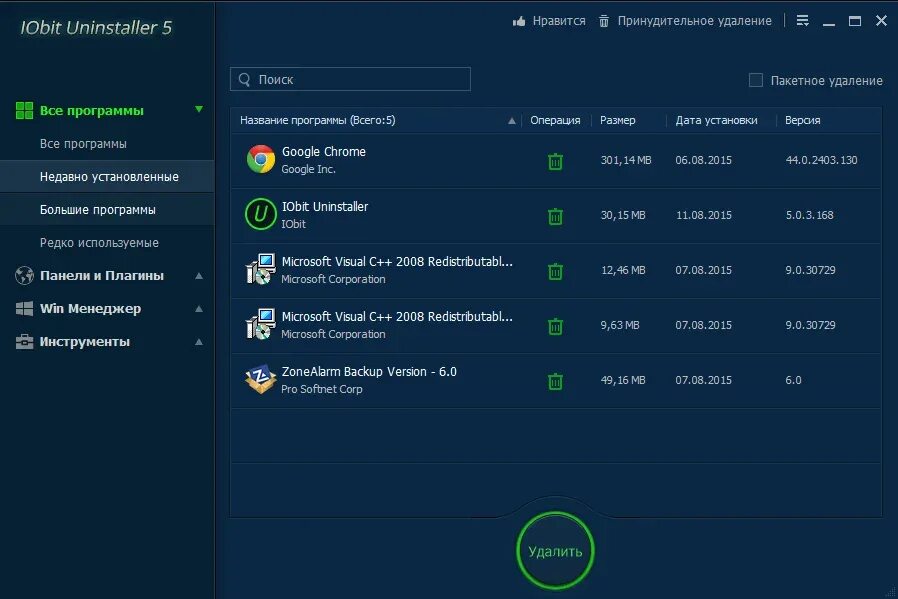Screen dimensions: 898x599
Task: Sort by the Версия column header
Action: (802, 120)
